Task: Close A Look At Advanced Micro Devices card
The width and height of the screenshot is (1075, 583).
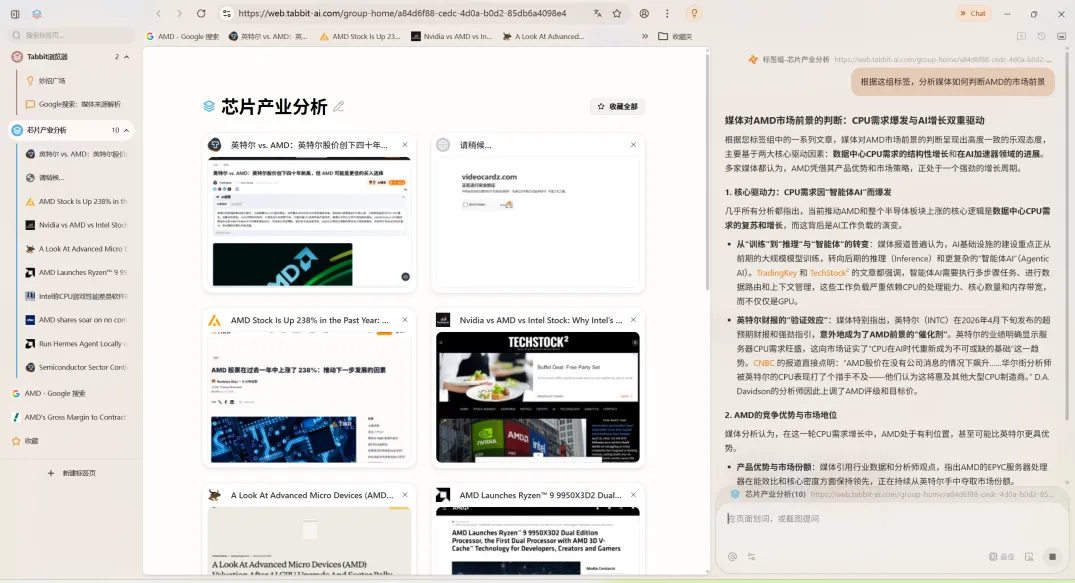Action: [x=405, y=495]
